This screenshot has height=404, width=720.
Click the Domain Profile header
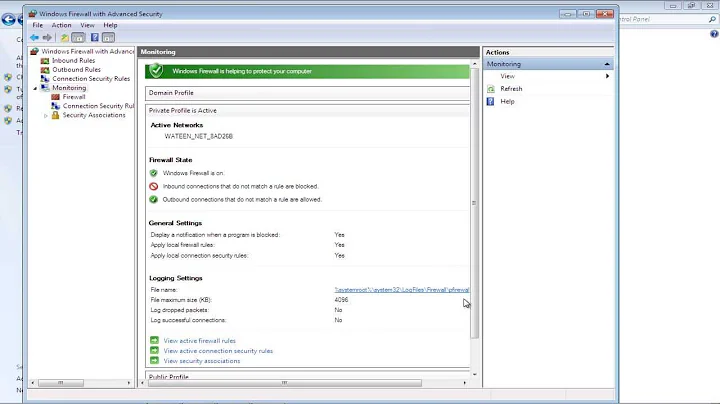307,93
